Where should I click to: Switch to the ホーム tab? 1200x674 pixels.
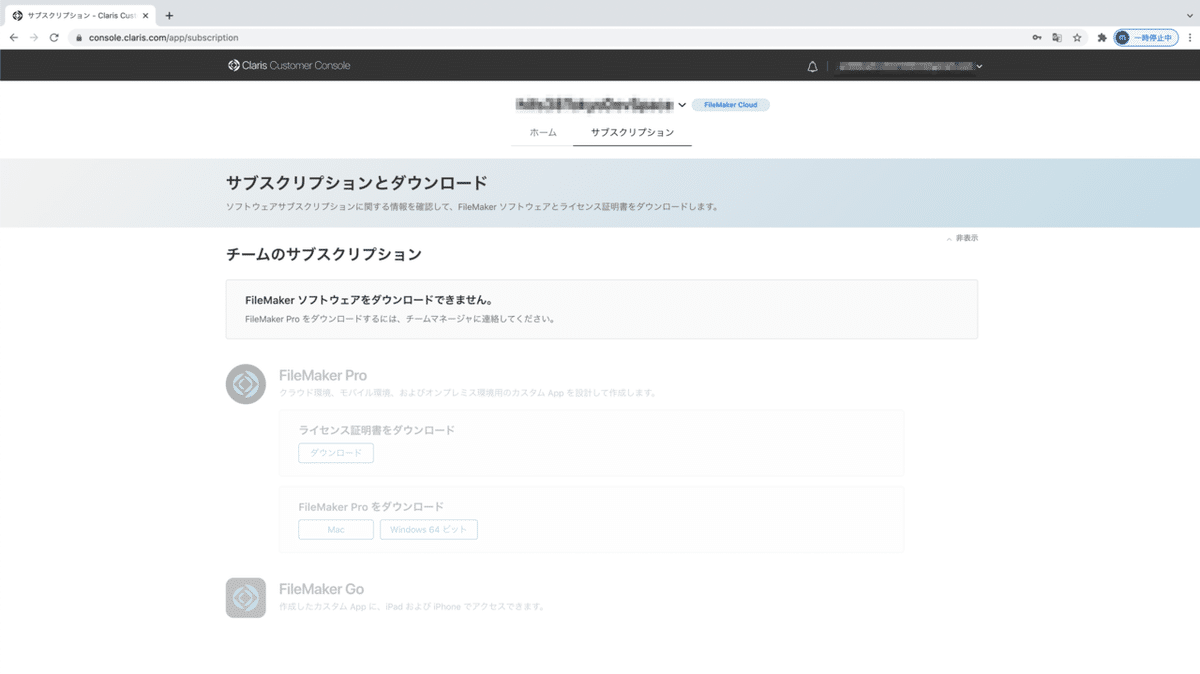(x=541, y=131)
